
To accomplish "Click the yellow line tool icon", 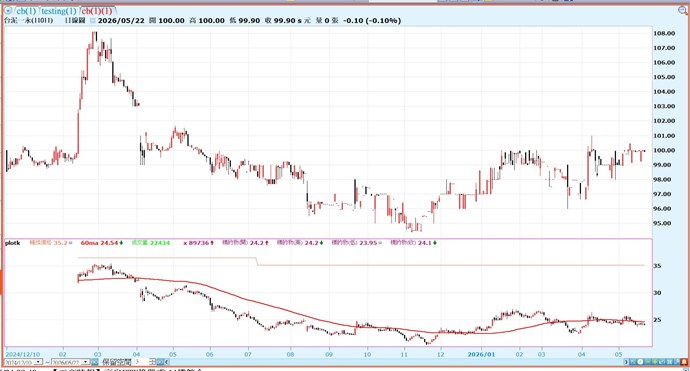I will point(647,362).
